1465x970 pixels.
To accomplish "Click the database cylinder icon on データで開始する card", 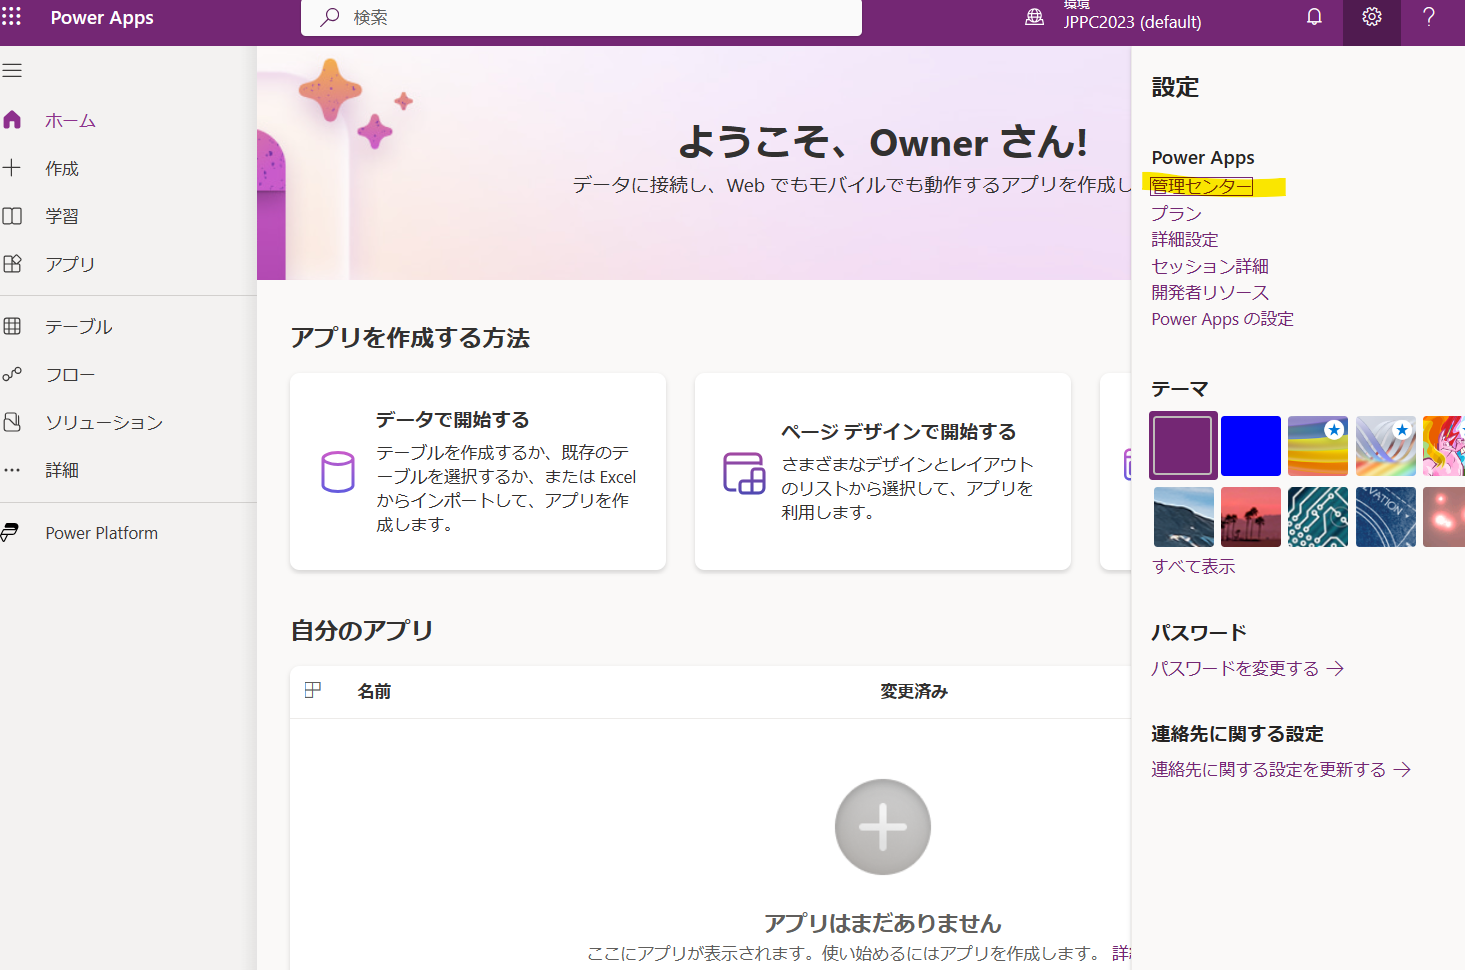I will tap(338, 472).
